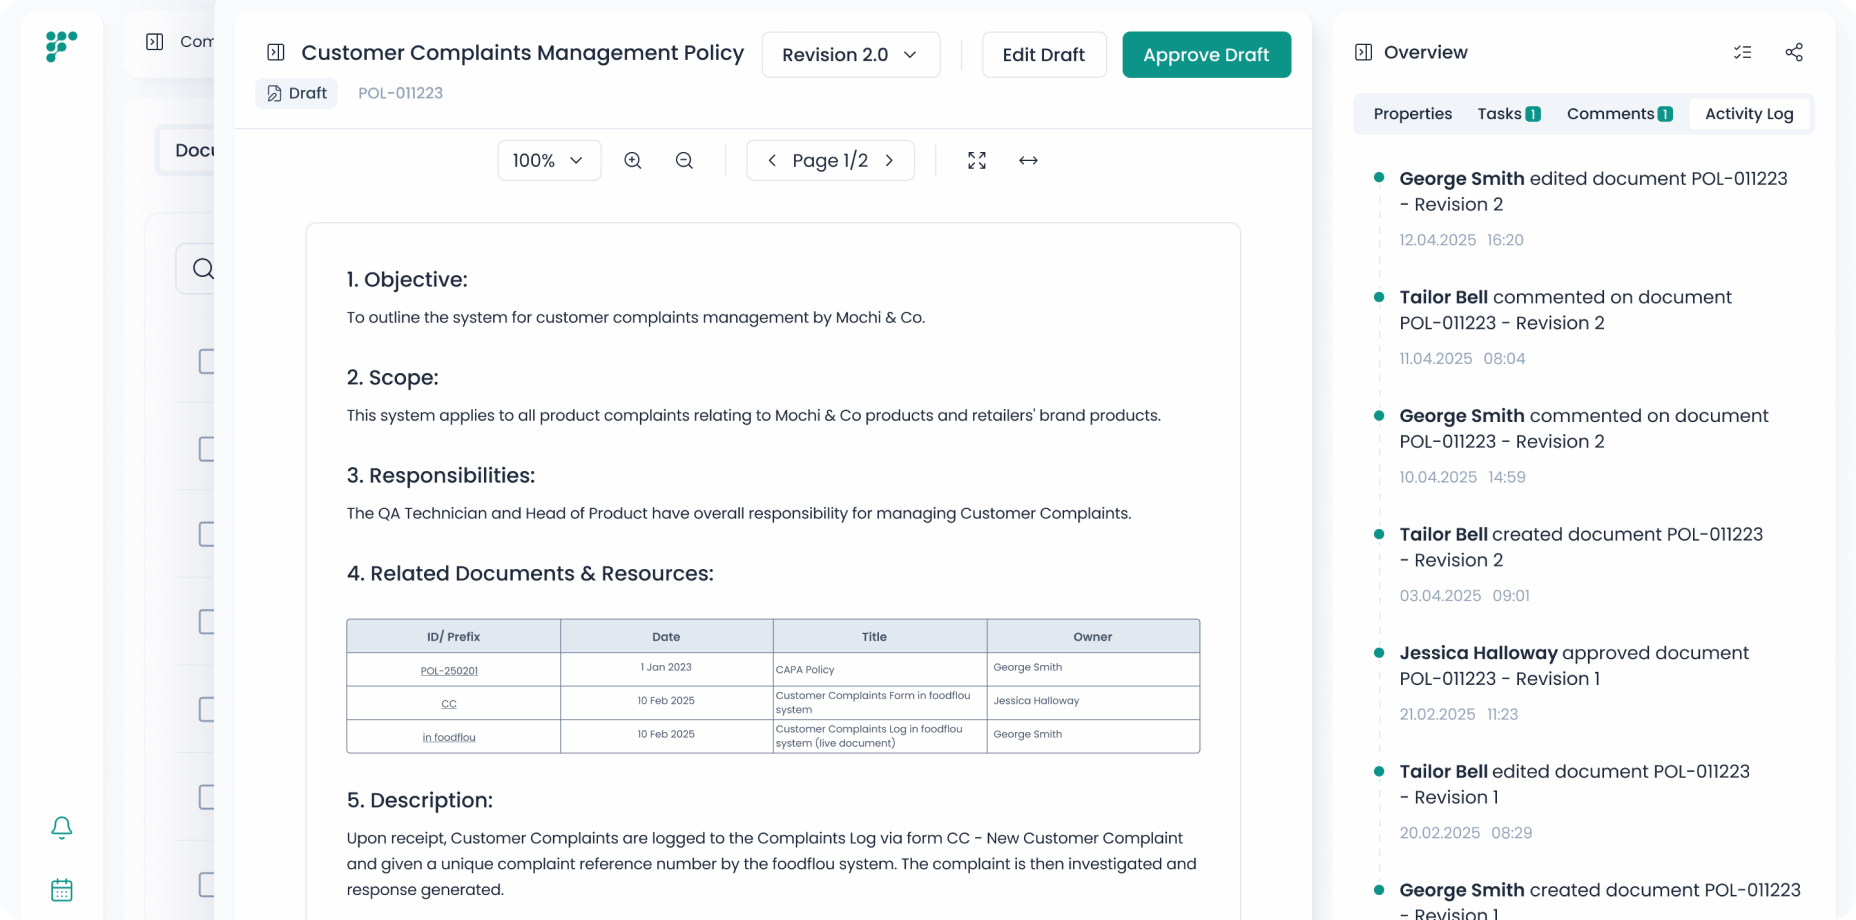Enter fullscreen view icon

point(977,160)
